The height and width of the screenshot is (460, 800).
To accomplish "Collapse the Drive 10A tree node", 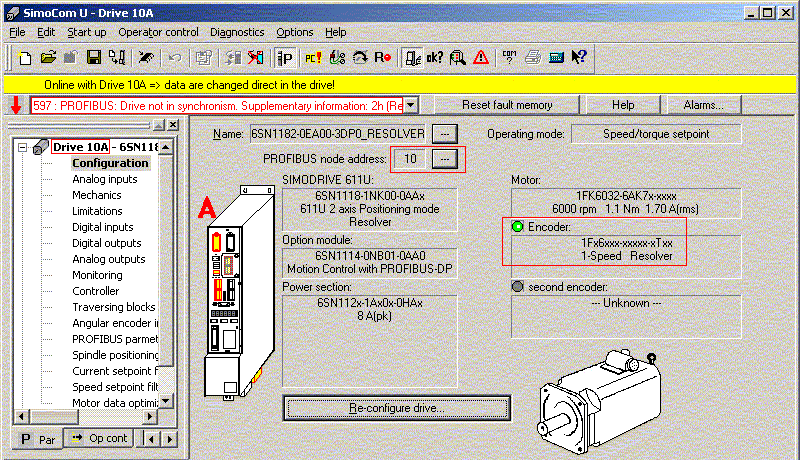I will coord(22,147).
